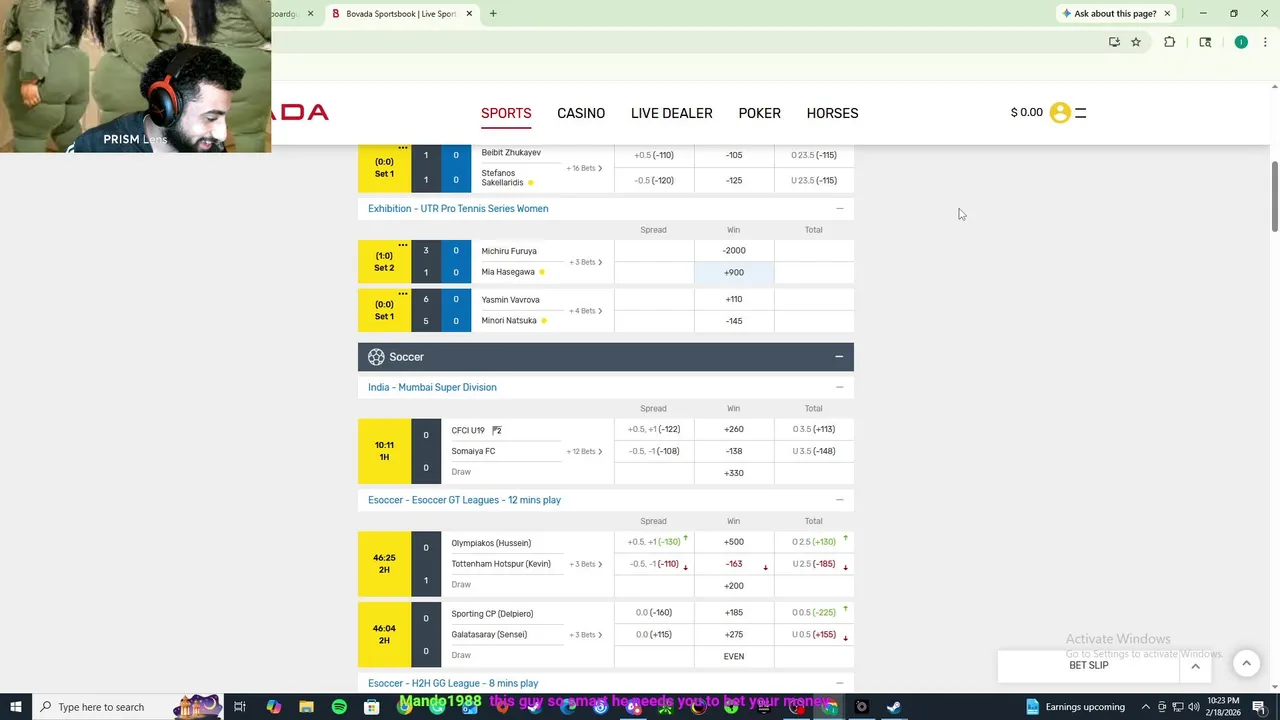Switch to the SPORTS tab
Image resolution: width=1280 pixels, height=720 pixels.
click(506, 113)
